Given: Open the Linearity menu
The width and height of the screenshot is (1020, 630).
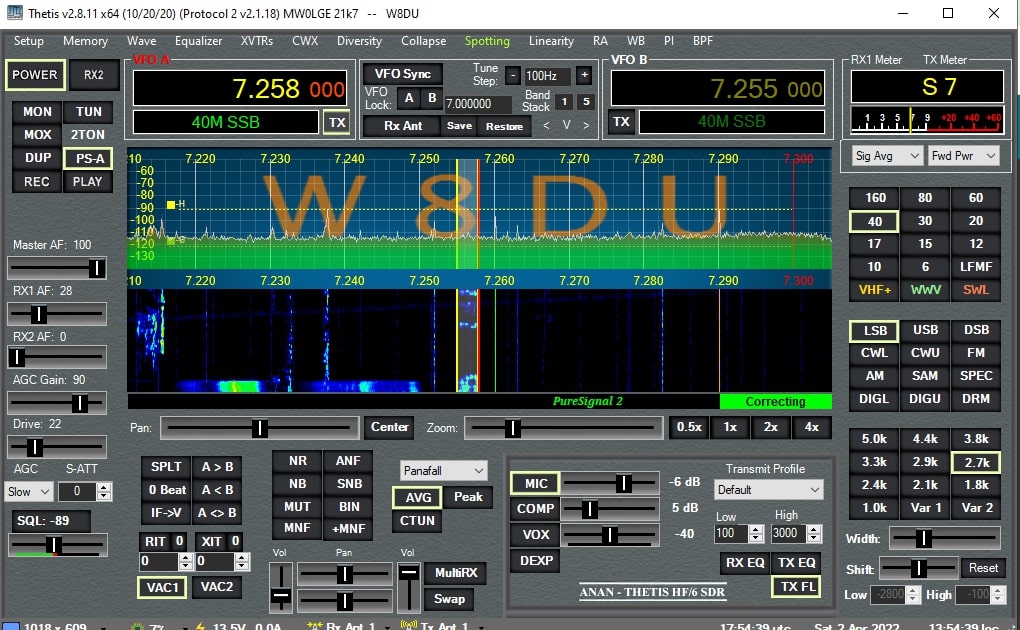Looking at the screenshot, I should tap(551, 40).
